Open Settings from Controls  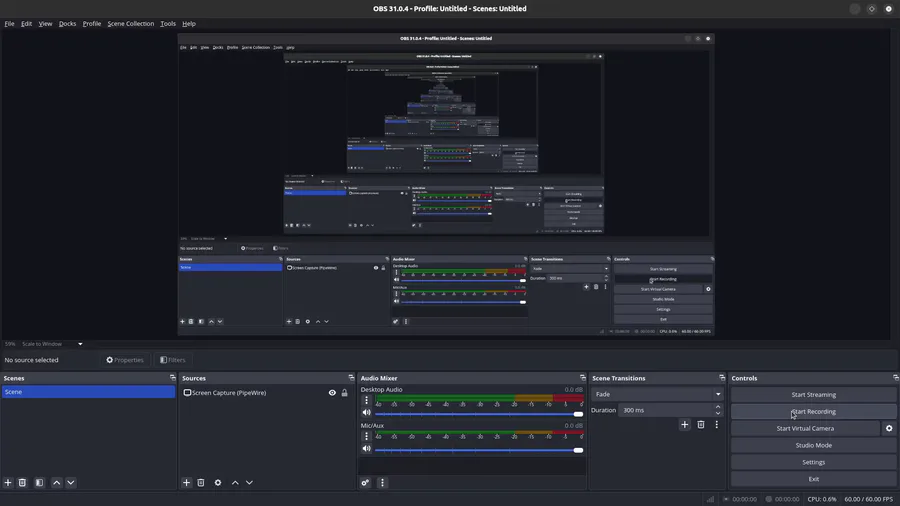tap(813, 462)
